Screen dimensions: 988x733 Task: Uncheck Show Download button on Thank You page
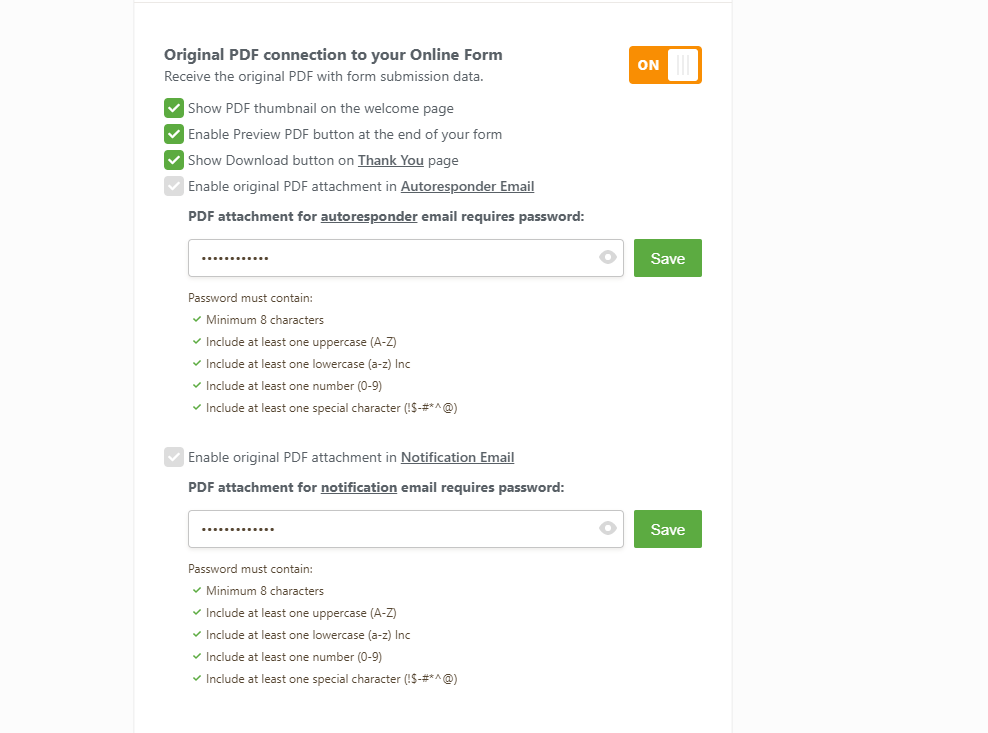[174, 160]
